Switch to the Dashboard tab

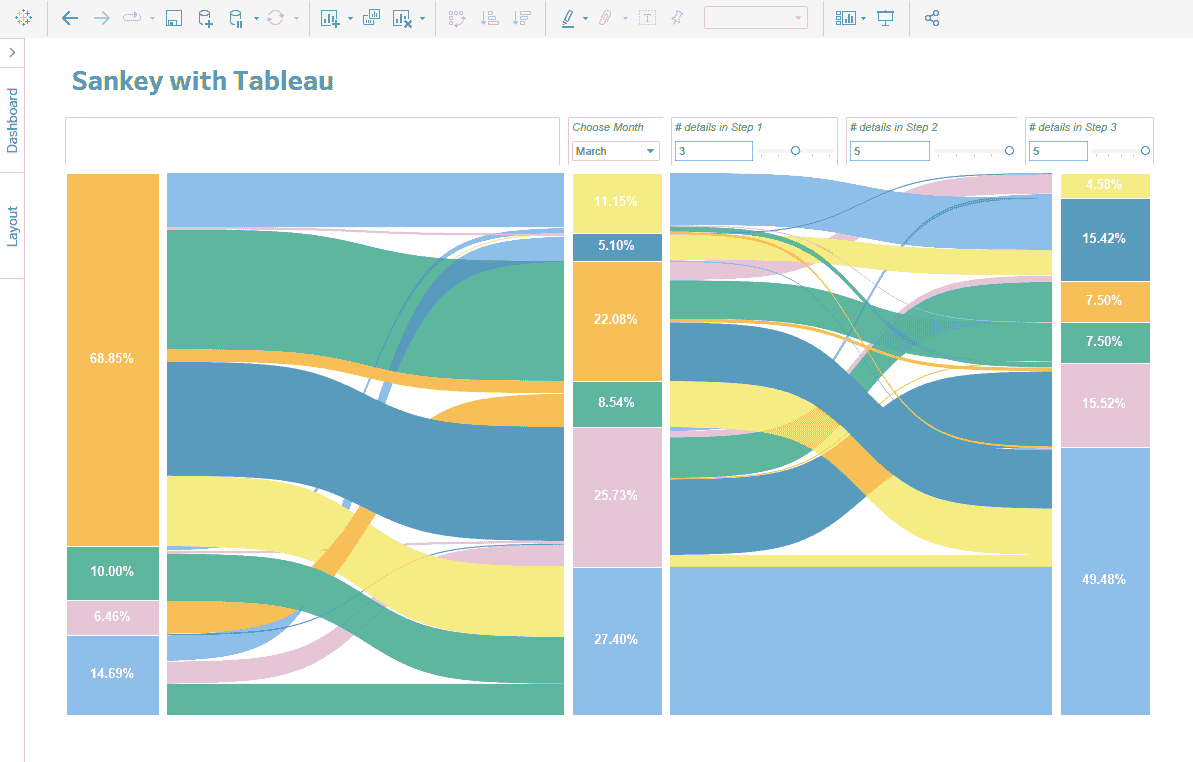pos(12,120)
